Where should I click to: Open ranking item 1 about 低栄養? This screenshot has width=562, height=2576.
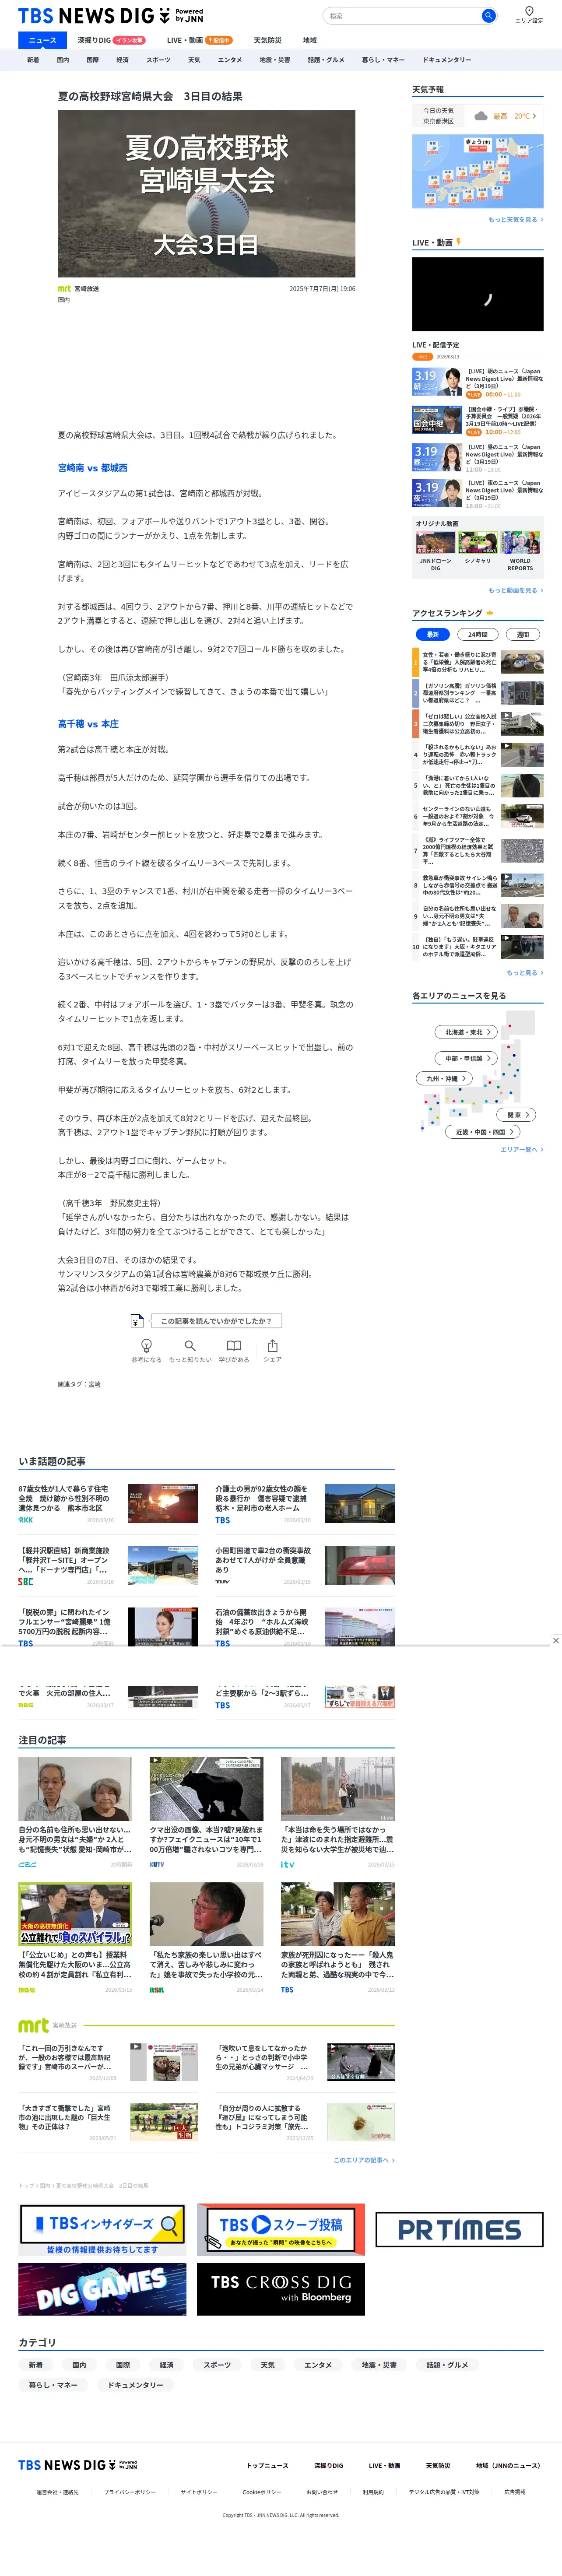pyautogui.click(x=478, y=662)
